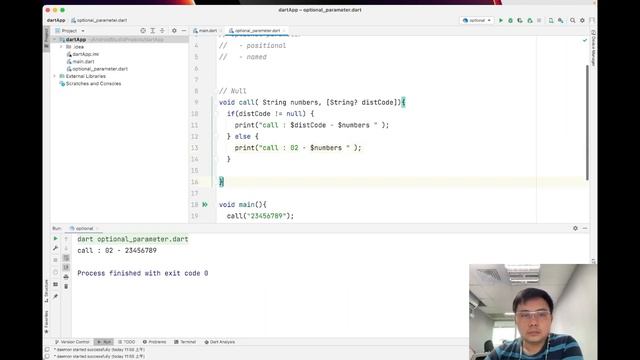640x360 pixels.
Task: Select the optional_parameter.dart editor tab
Action: click(x=256, y=31)
